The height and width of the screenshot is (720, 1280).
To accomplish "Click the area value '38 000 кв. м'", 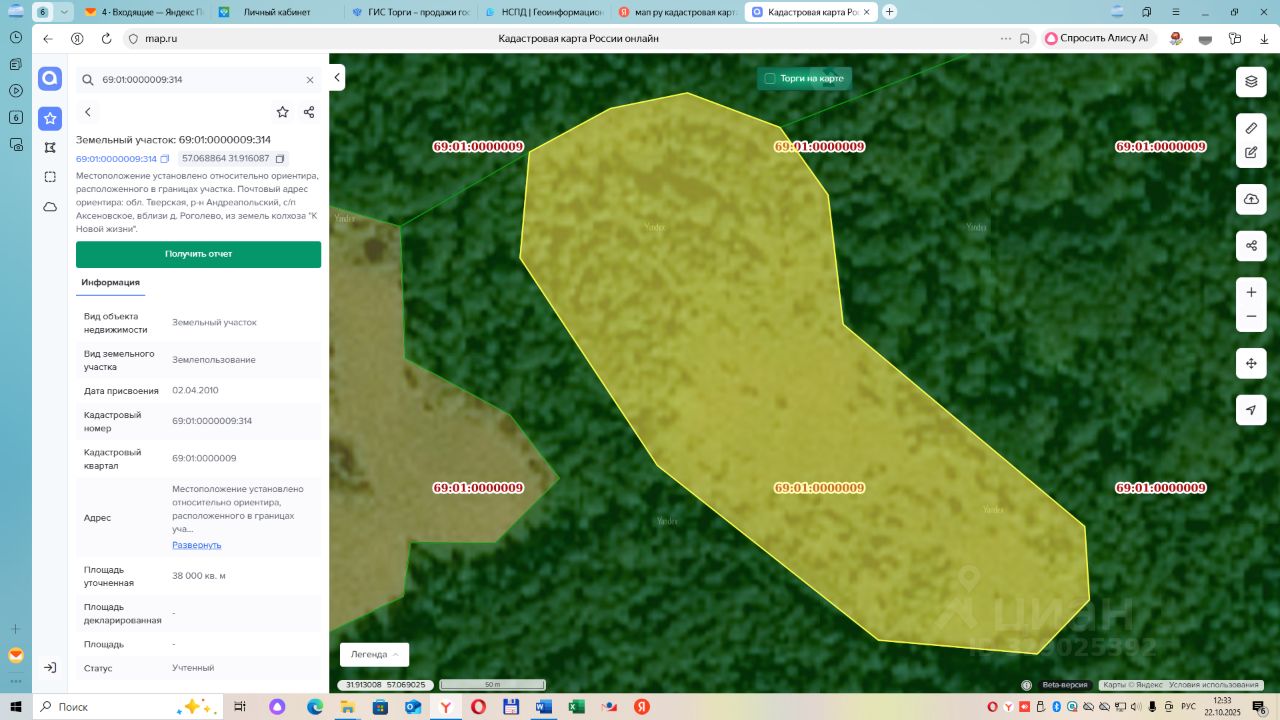I will [199, 576].
